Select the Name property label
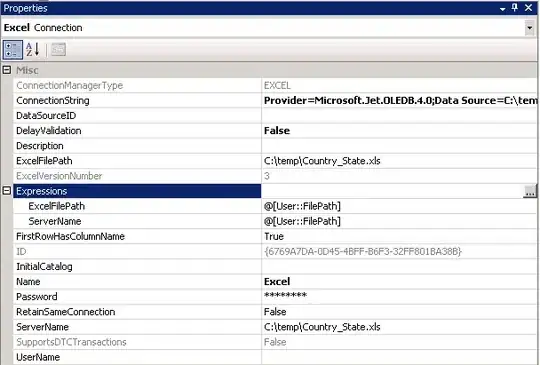Screen dimensions: 540x365 [28, 282]
